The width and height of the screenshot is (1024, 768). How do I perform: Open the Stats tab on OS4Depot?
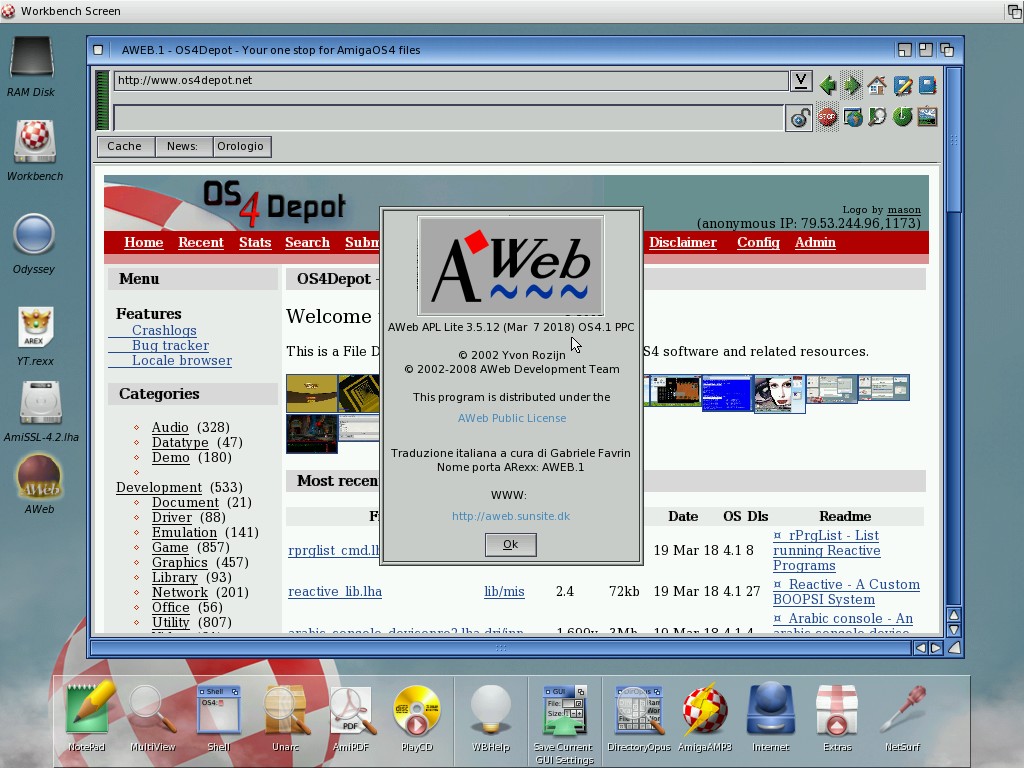click(x=255, y=242)
